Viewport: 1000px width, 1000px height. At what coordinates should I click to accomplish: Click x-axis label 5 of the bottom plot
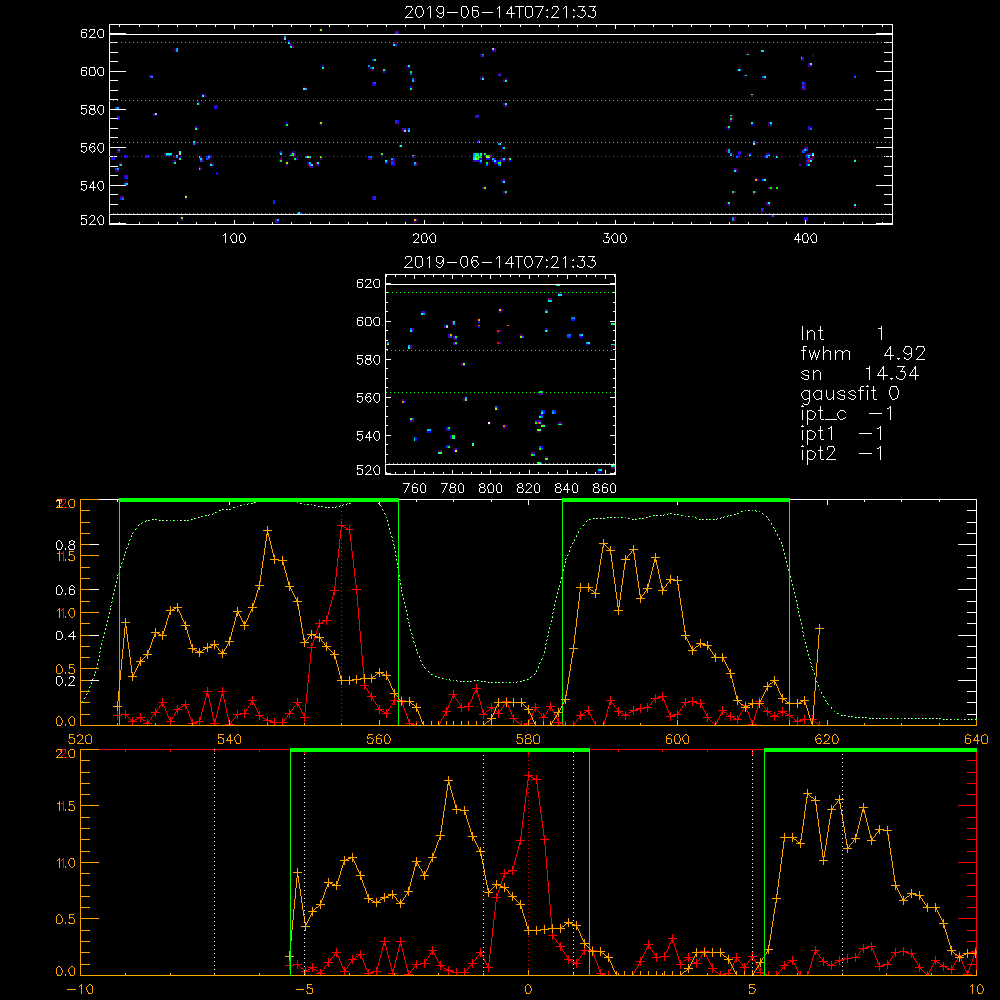click(752, 990)
